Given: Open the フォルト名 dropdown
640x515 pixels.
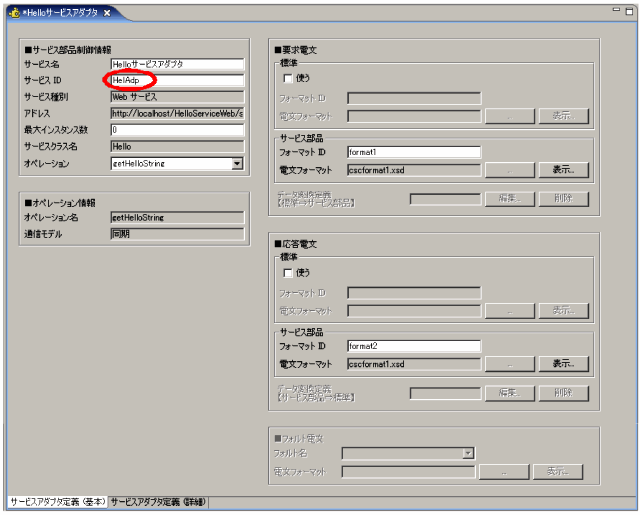Looking at the screenshot, I should pos(469,453).
